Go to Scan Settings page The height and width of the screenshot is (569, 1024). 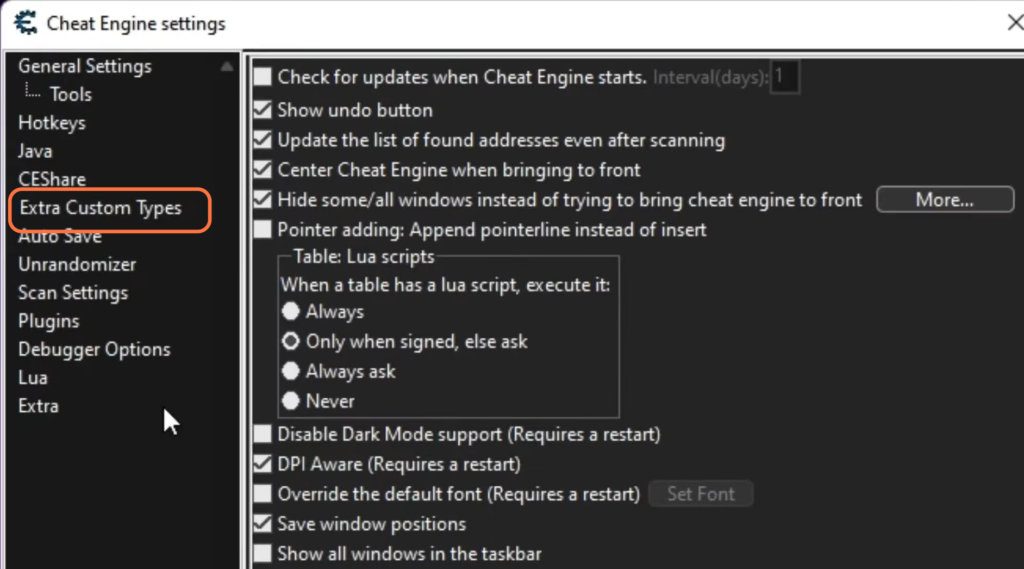click(73, 293)
